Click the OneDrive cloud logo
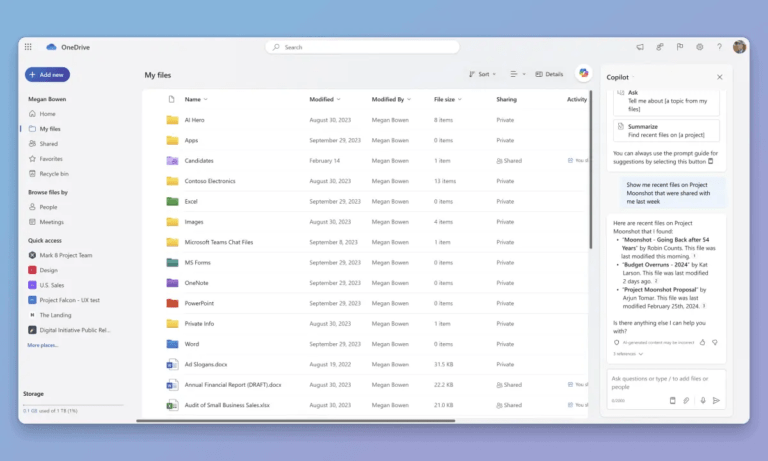The width and height of the screenshot is (768, 461). tap(51, 47)
